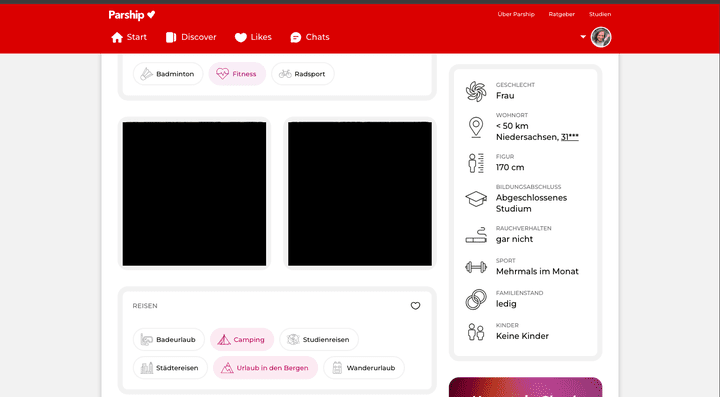Click the Familienstand rings icon
720x397 pixels.
476,299
